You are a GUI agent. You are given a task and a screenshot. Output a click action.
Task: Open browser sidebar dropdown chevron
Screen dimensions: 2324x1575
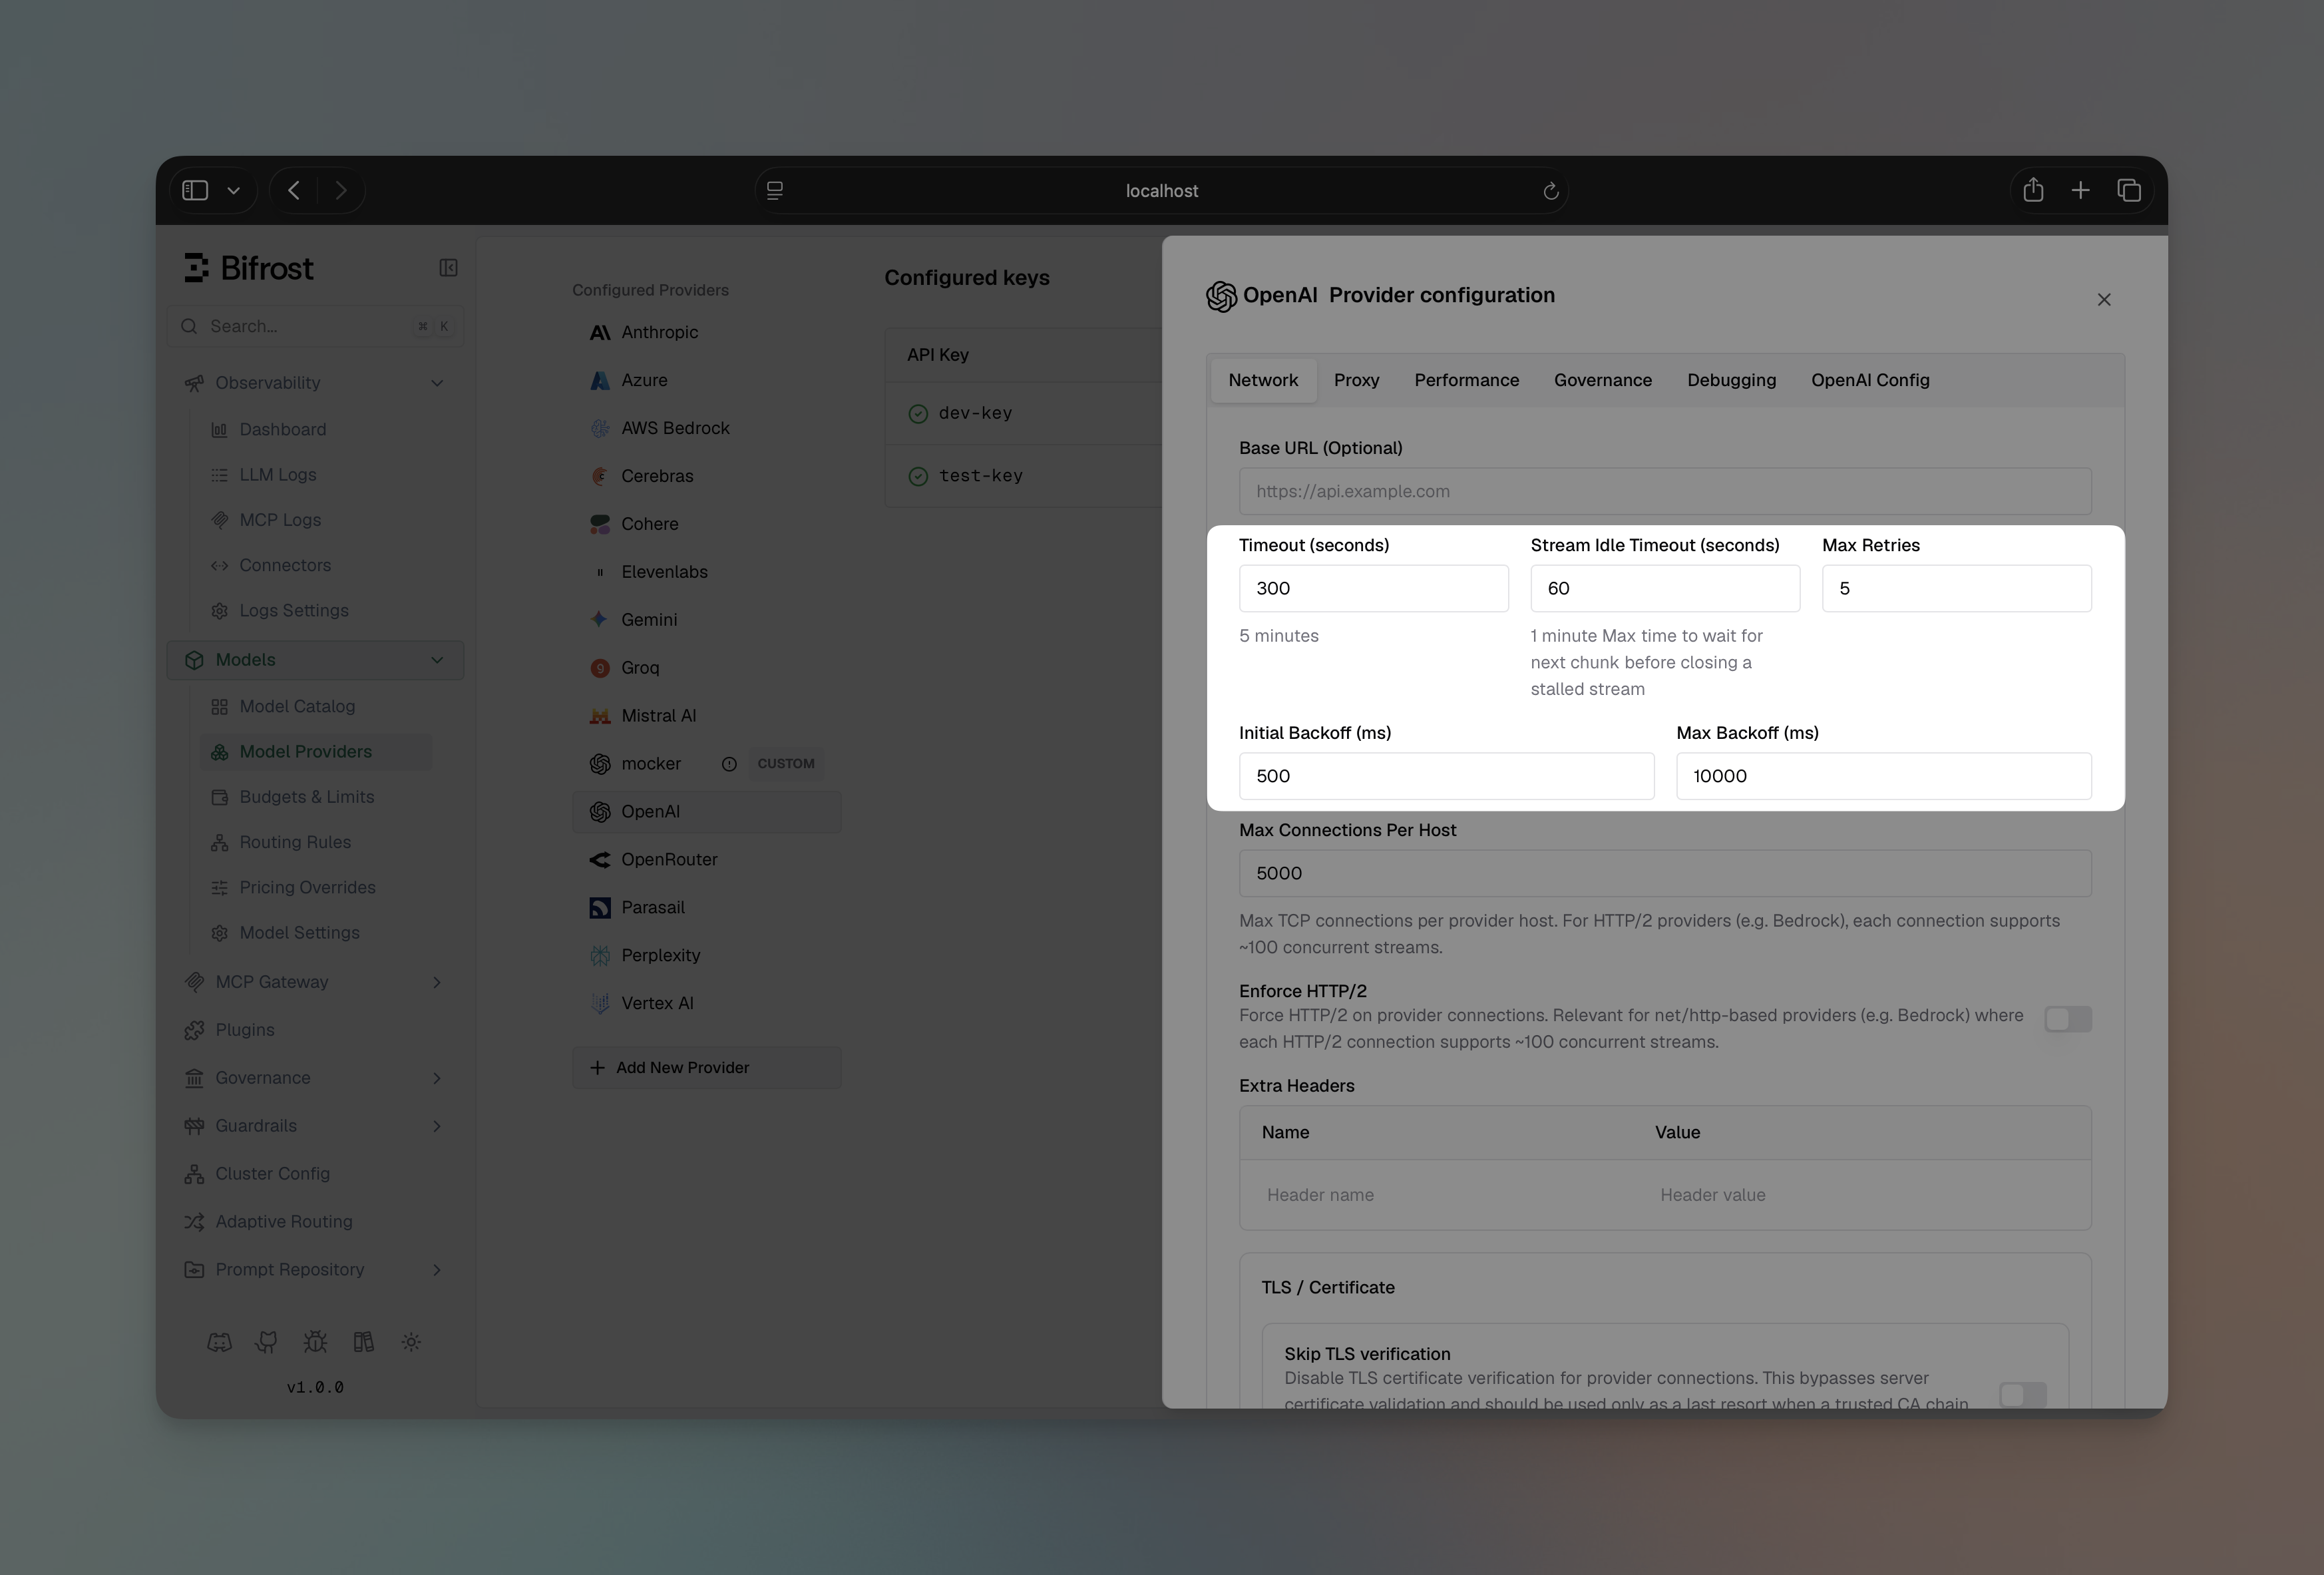pyautogui.click(x=233, y=190)
